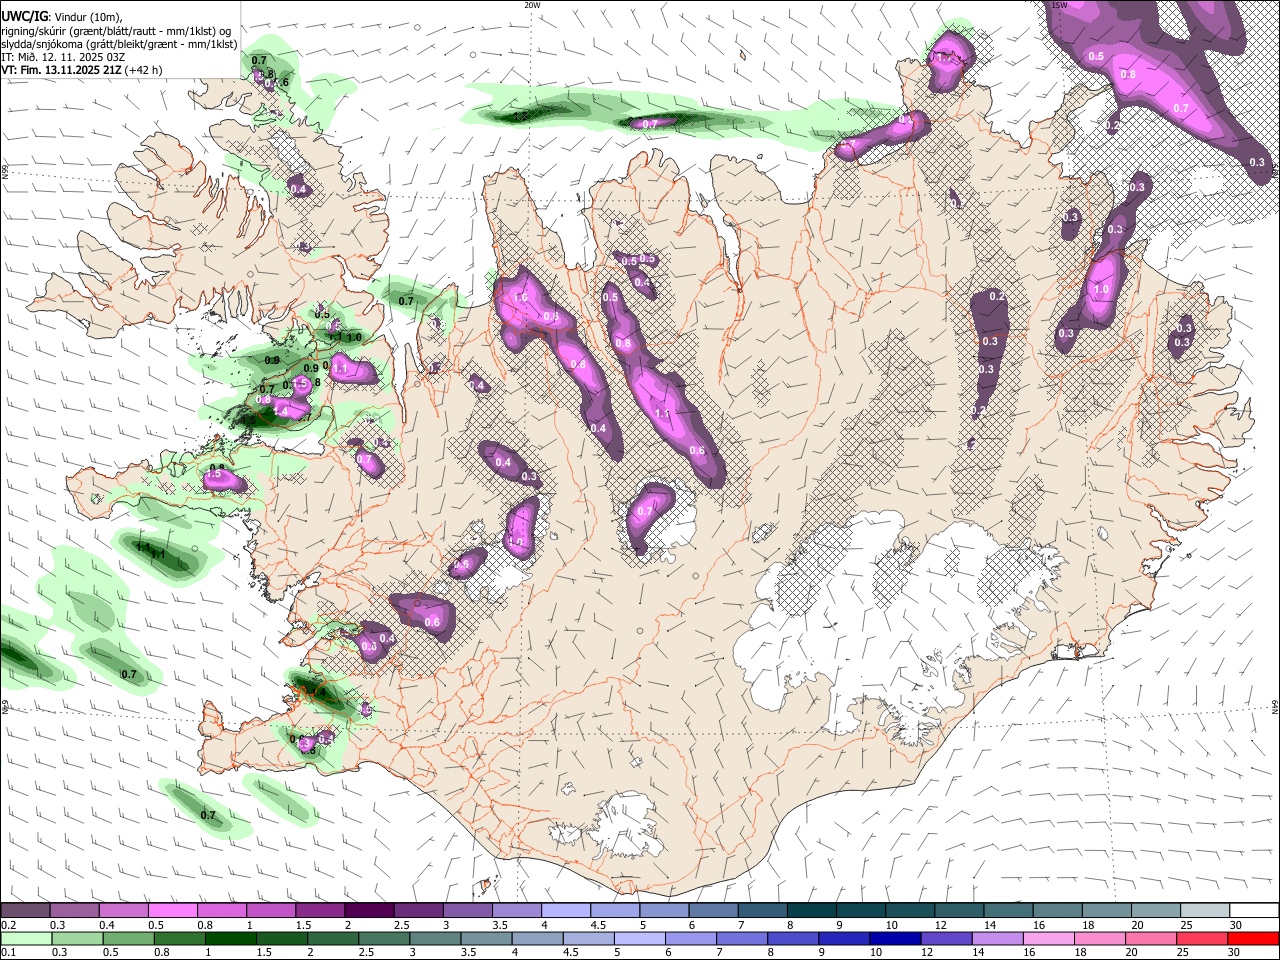Click the slate blue 6–7 snow legend swatch
This screenshot has height=960, width=1280.
[x=714, y=911]
